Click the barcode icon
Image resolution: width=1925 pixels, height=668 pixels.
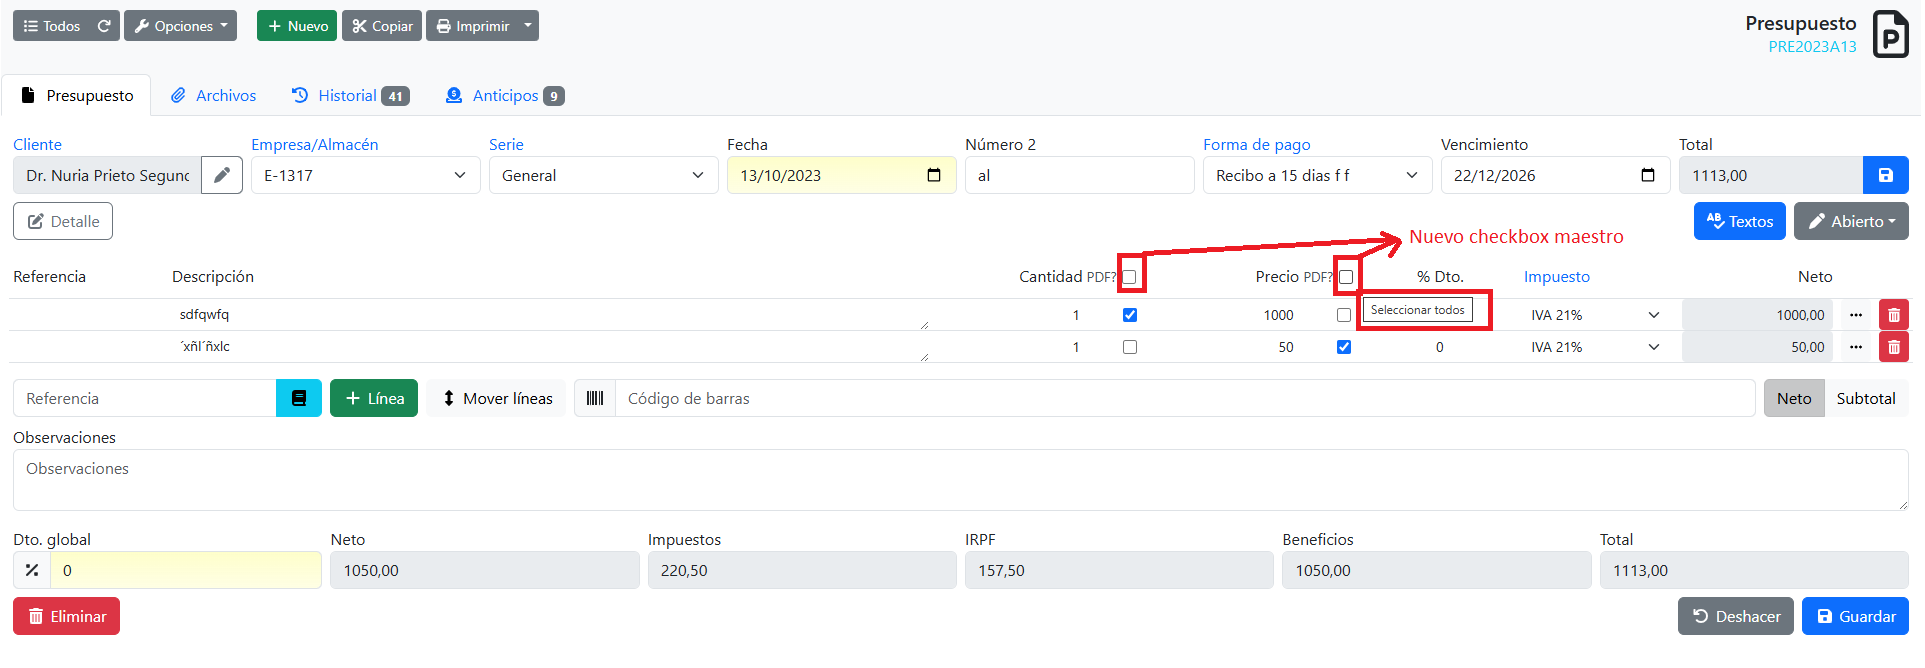[x=595, y=398]
